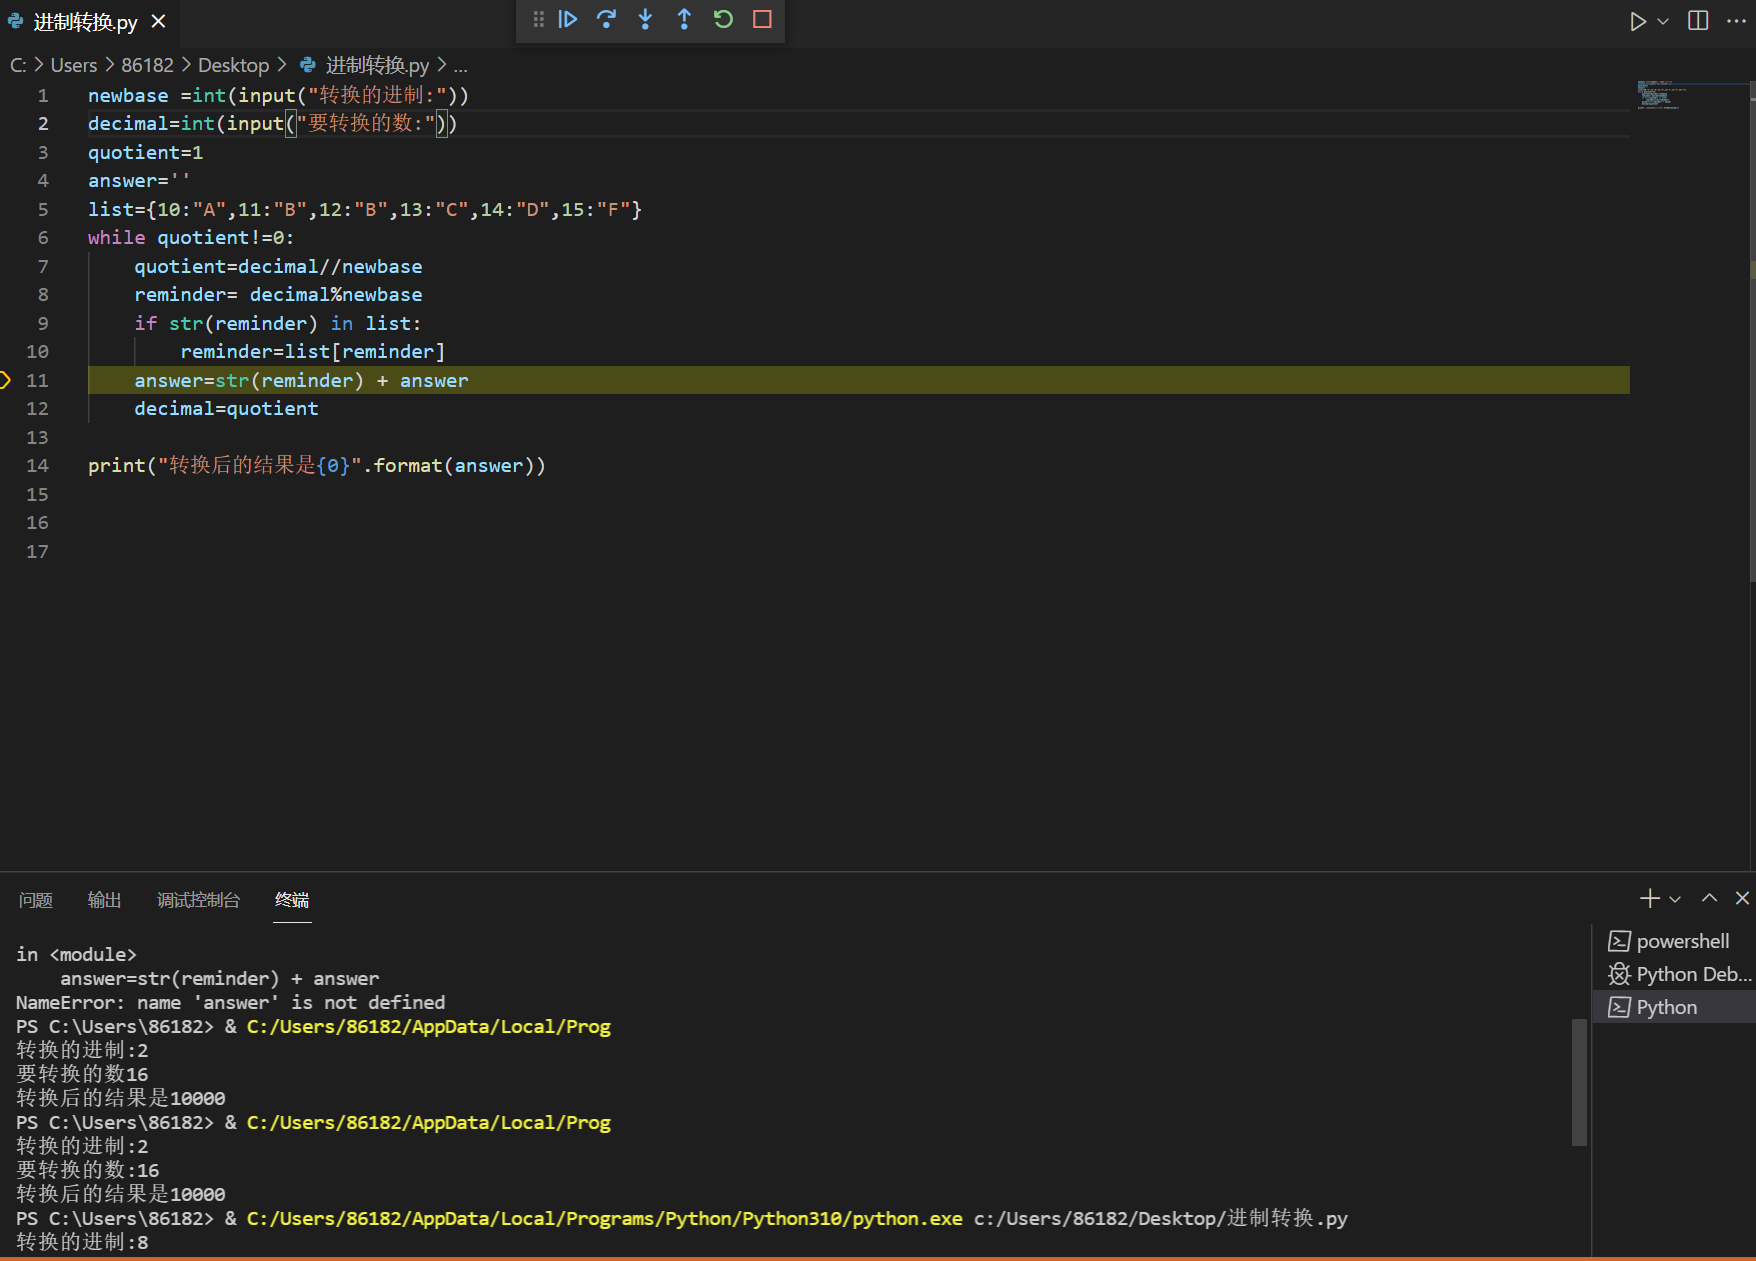
Task: Select the Python terminal entry
Action: click(1674, 1007)
